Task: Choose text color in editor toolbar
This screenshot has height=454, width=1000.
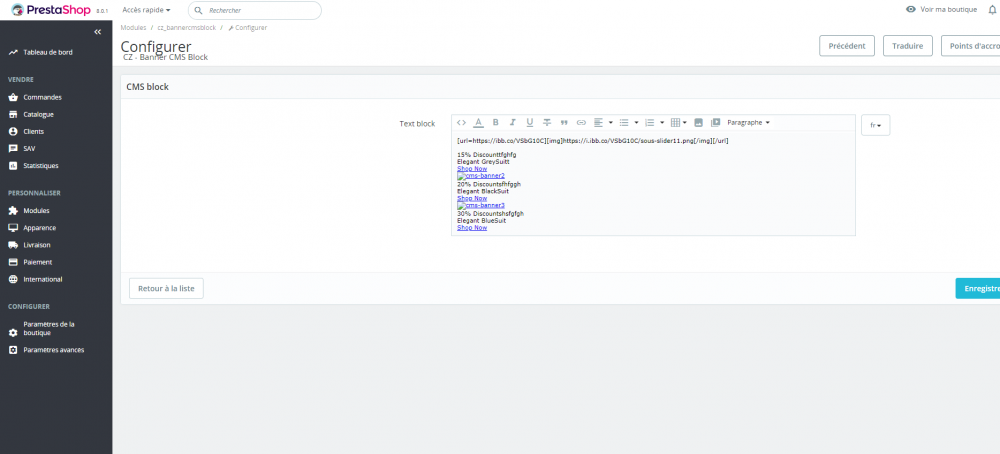Action: 478,122
